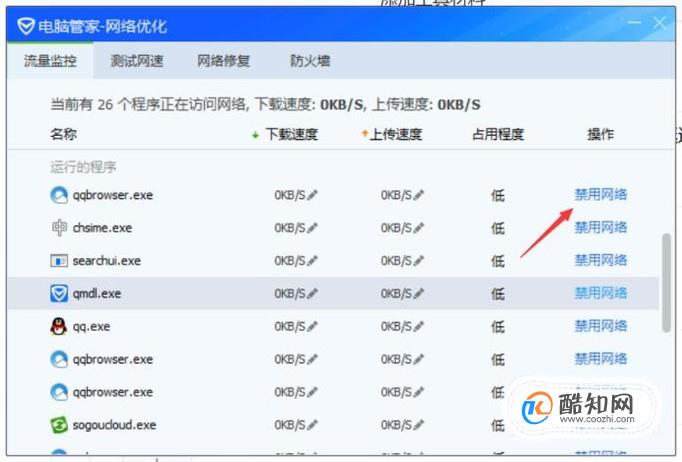This screenshot has height=462, width=682.
Task: Switch to the 测试网速 tab
Action: click(137, 61)
